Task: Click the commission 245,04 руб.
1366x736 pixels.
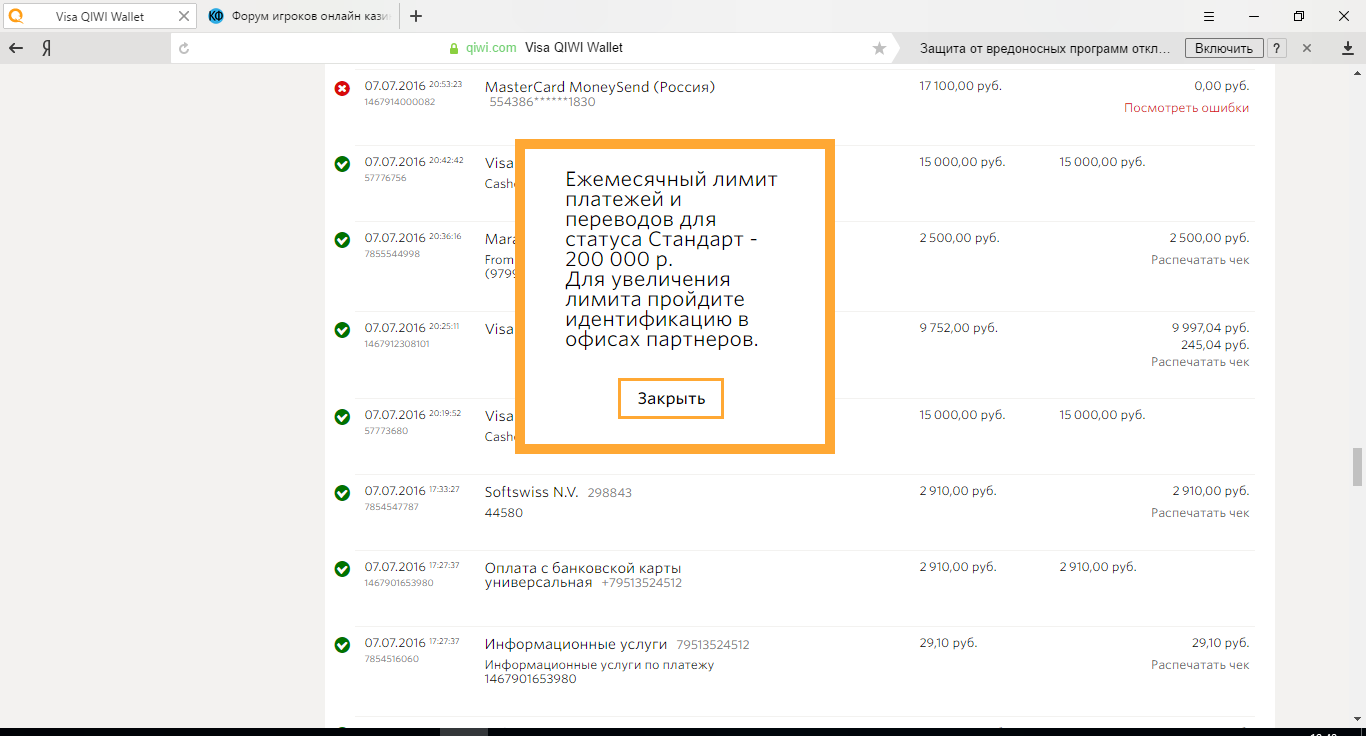Action: click(1215, 345)
